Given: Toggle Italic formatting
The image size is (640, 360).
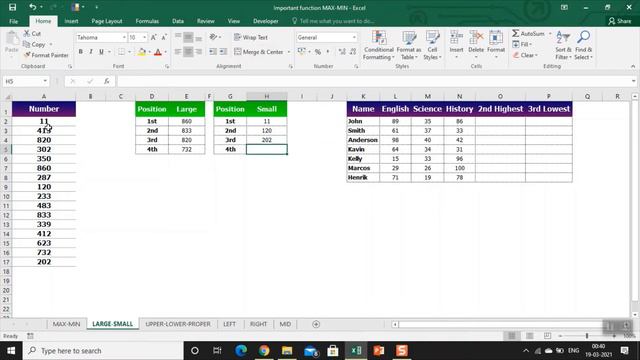Looking at the screenshot, I should (x=91, y=52).
